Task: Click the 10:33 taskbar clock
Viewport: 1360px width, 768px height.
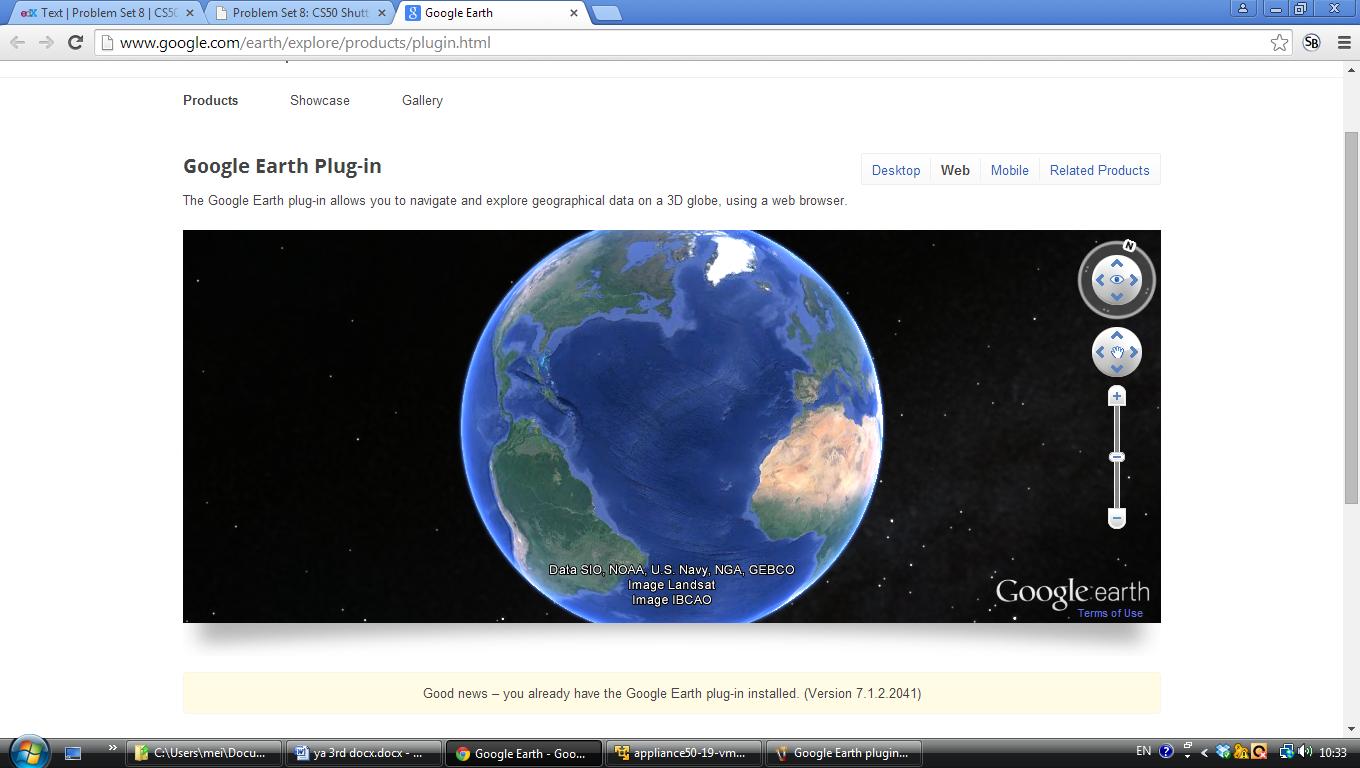Action: (x=1332, y=753)
